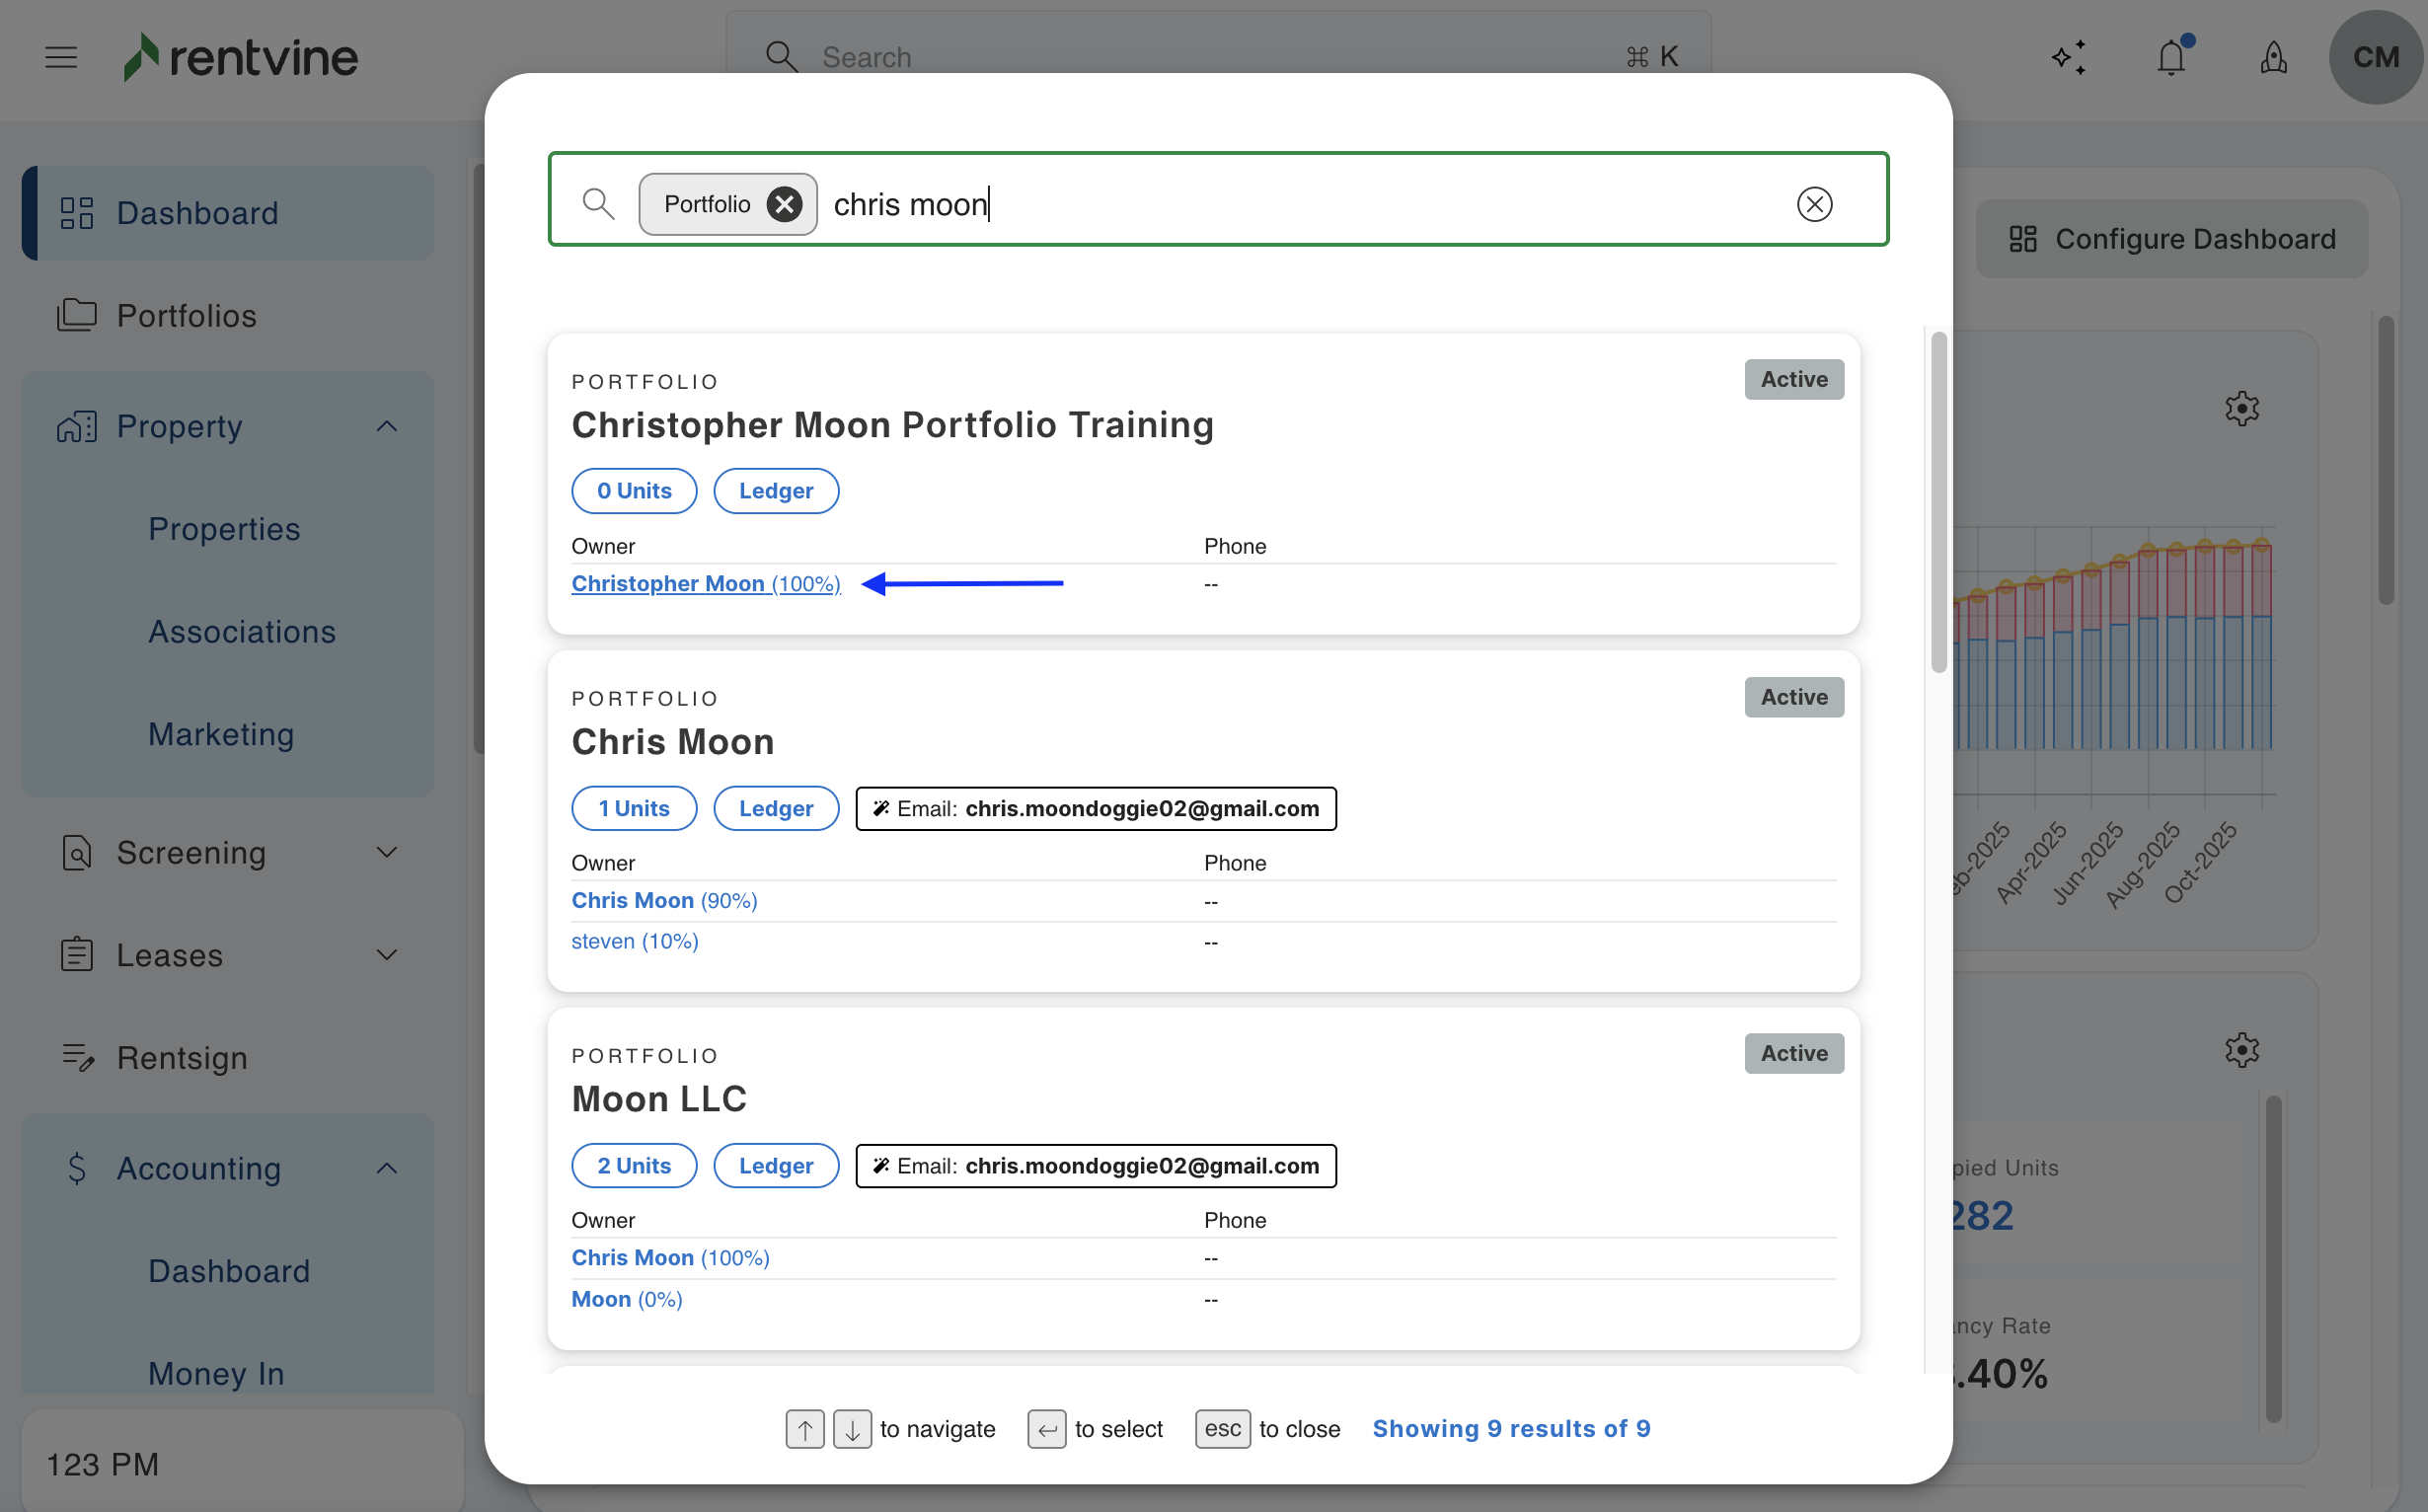Go to Associations under Property
The width and height of the screenshot is (2428, 1512).
click(x=241, y=632)
